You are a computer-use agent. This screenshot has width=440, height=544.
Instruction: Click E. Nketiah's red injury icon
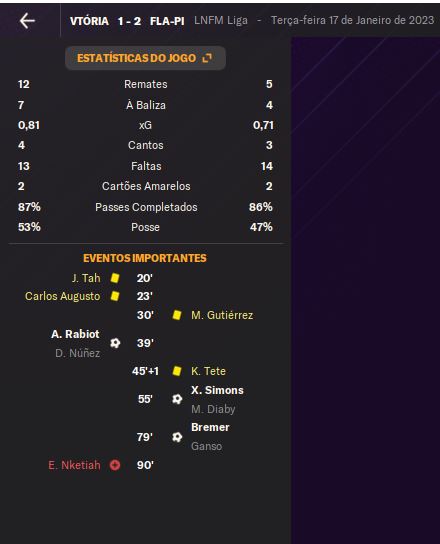click(x=115, y=465)
